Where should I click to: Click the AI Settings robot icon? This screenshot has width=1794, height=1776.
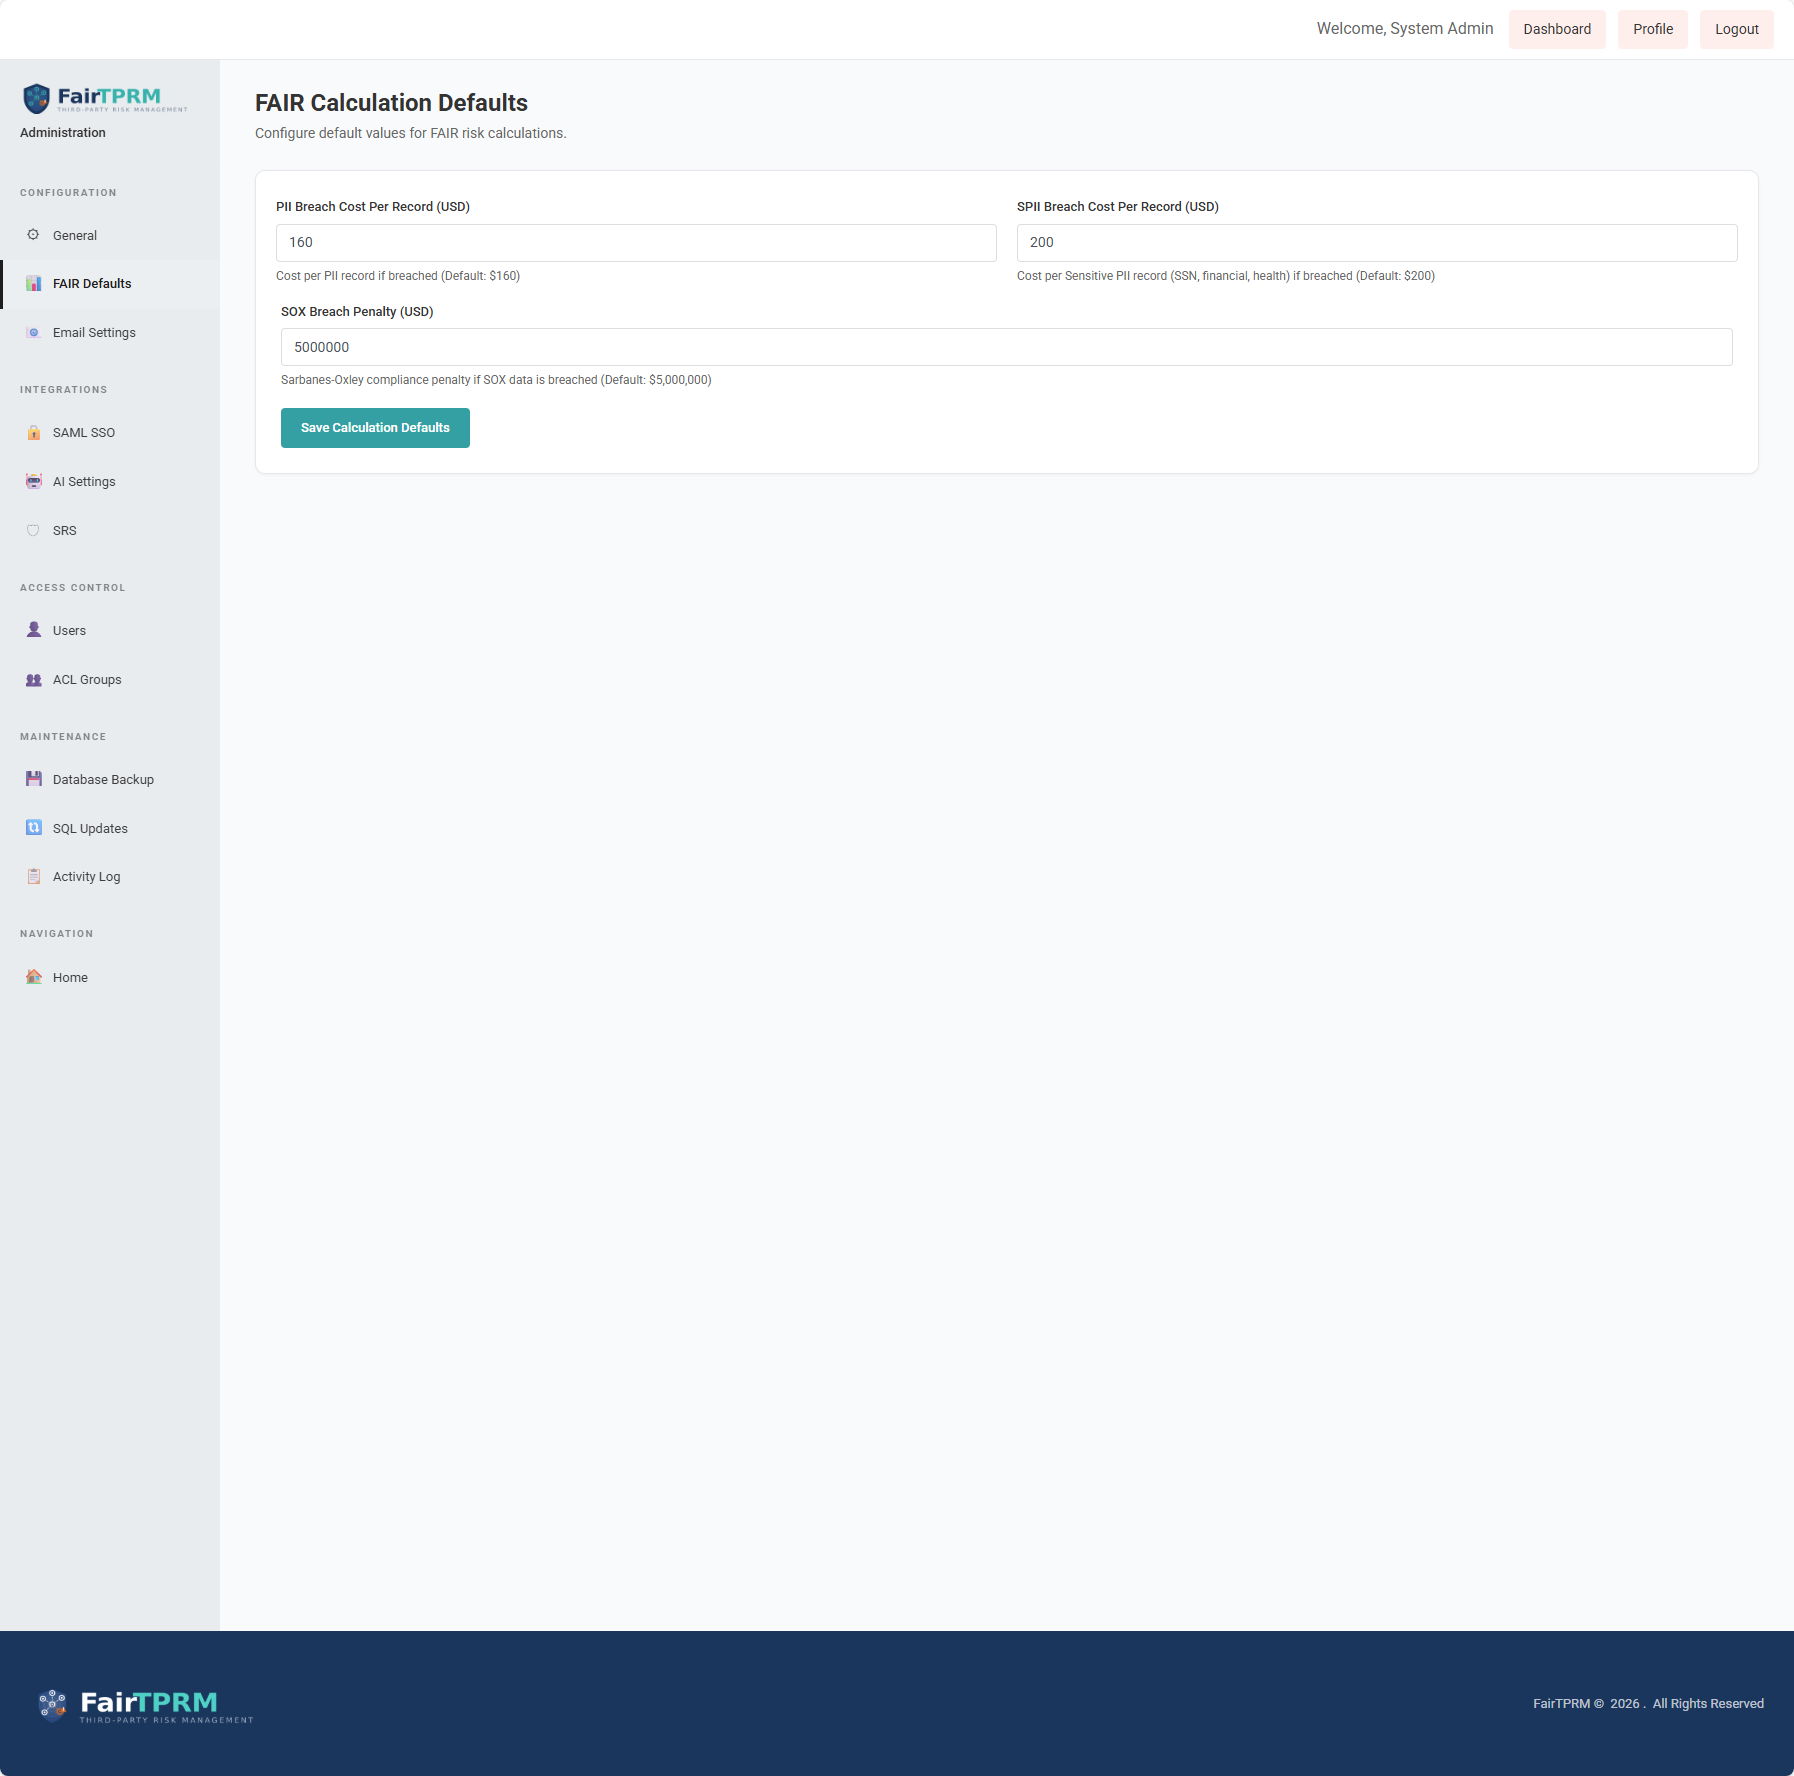33,482
